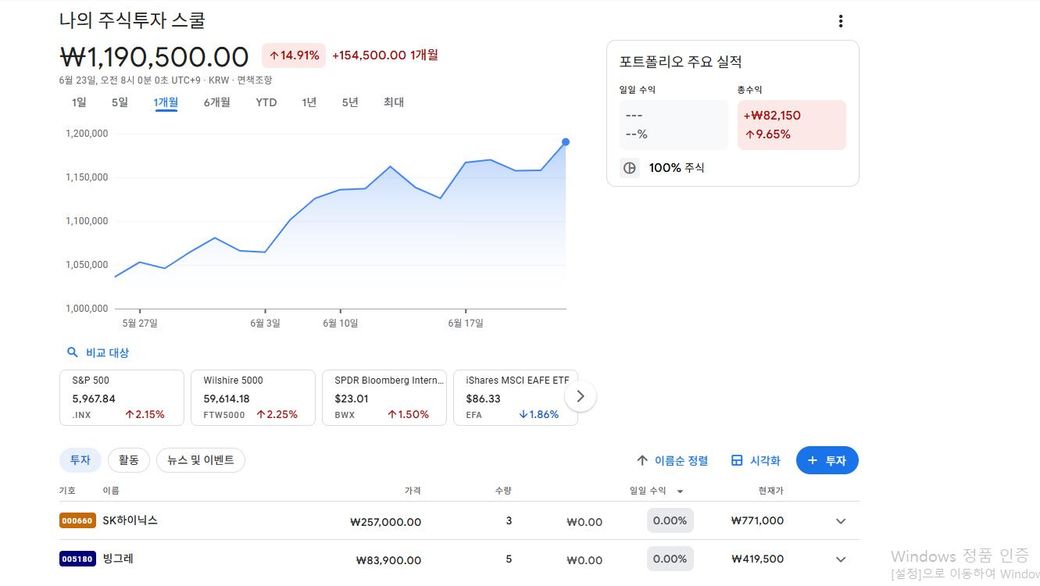Select the 6개월 time range tab
Image resolution: width=1040 pixels, height=586 pixels.
pos(217,102)
